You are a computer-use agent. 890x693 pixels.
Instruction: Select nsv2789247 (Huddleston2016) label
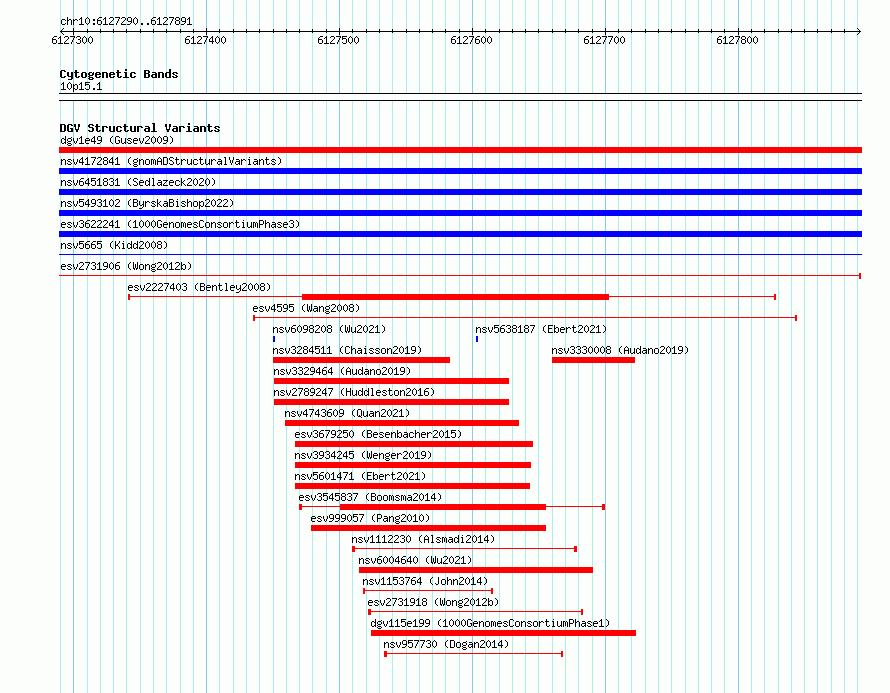coord(354,392)
